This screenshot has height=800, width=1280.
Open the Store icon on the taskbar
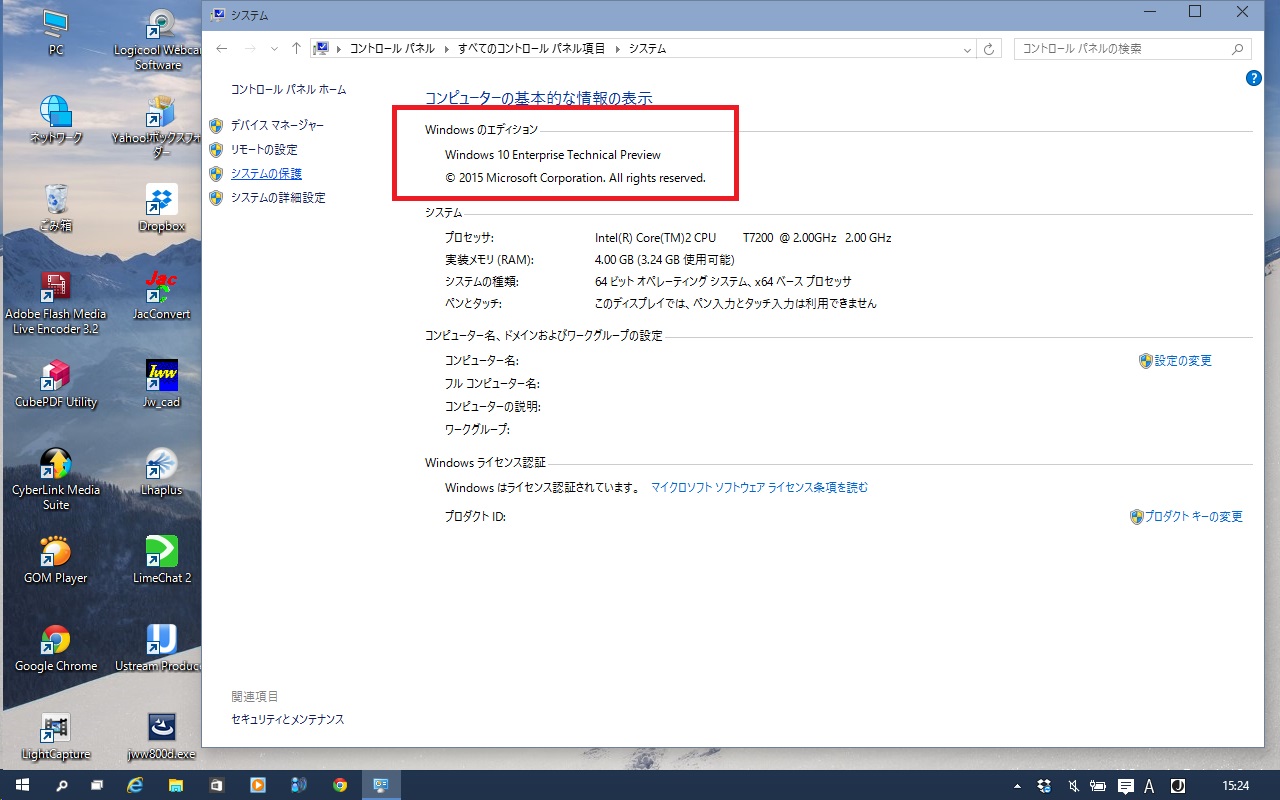pos(216,785)
